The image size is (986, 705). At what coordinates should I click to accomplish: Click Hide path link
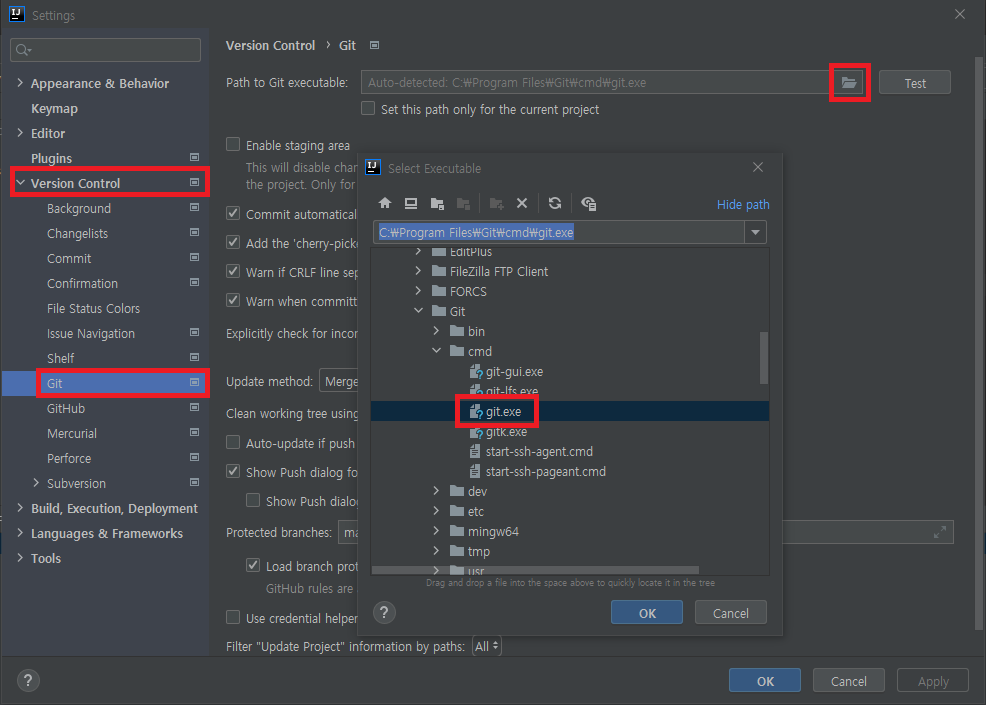click(x=743, y=204)
